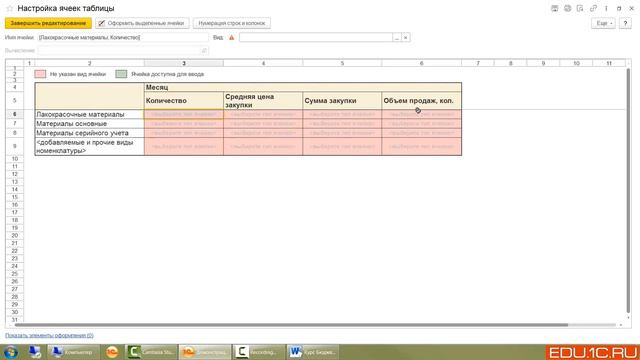Select the Средняя цена закупки header cell
640x360 pixels.
click(263, 100)
